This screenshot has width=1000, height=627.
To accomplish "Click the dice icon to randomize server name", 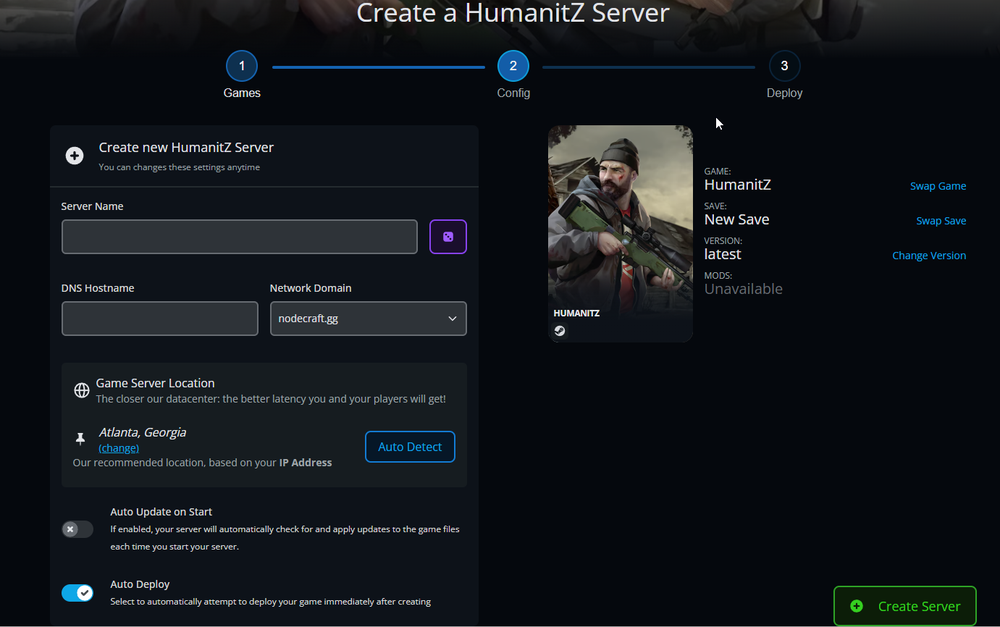I will tap(448, 236).
